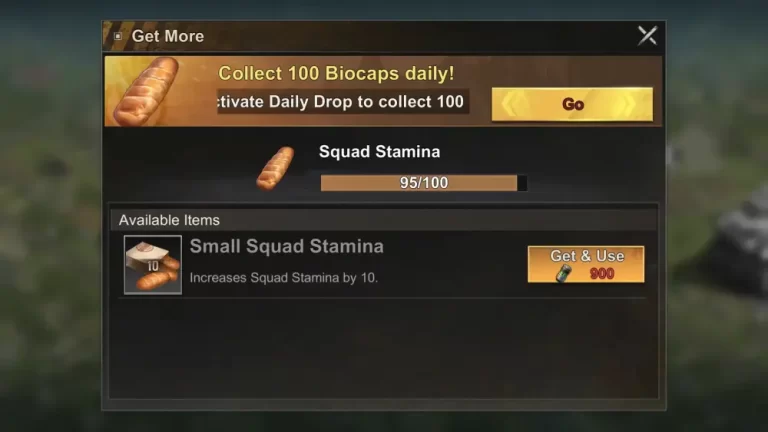Select the Collect 100 Biocaps daily headline

pyautogui.click(x=336, y=73)
